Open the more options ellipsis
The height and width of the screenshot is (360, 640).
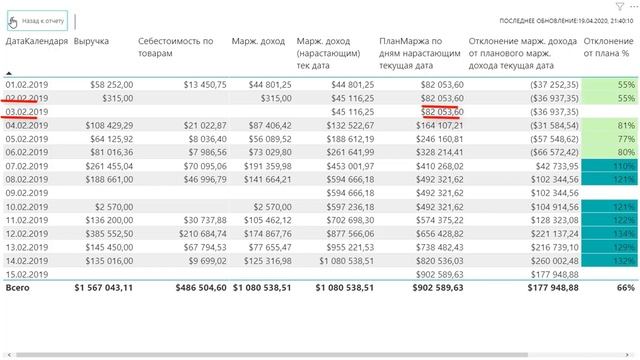click(x=634, y=6)
